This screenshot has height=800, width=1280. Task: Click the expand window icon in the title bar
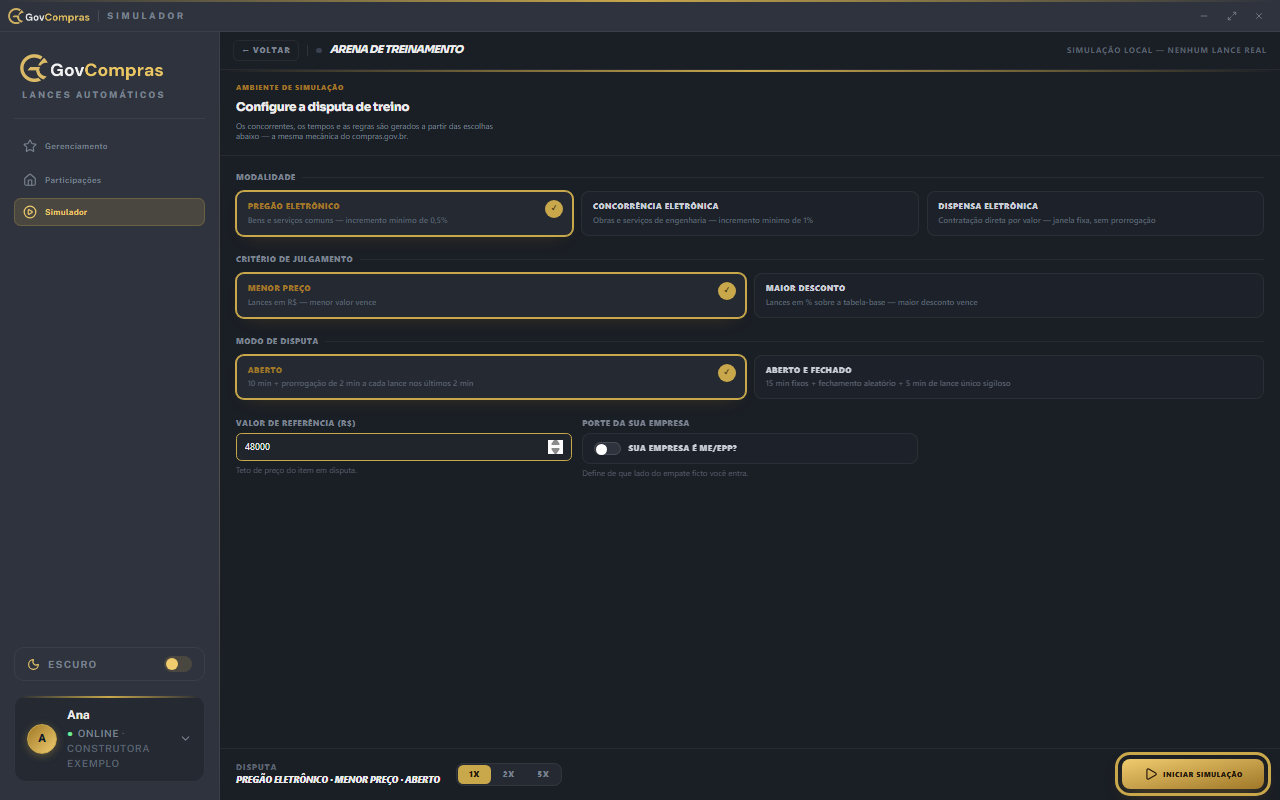(1232, 16)
